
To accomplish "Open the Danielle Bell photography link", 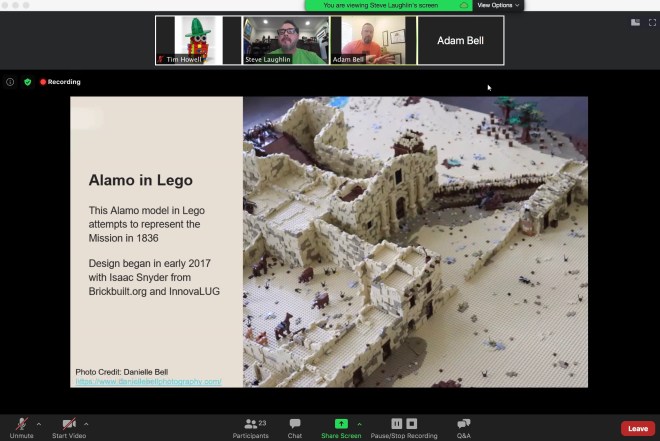I will (x=148, y=381).
